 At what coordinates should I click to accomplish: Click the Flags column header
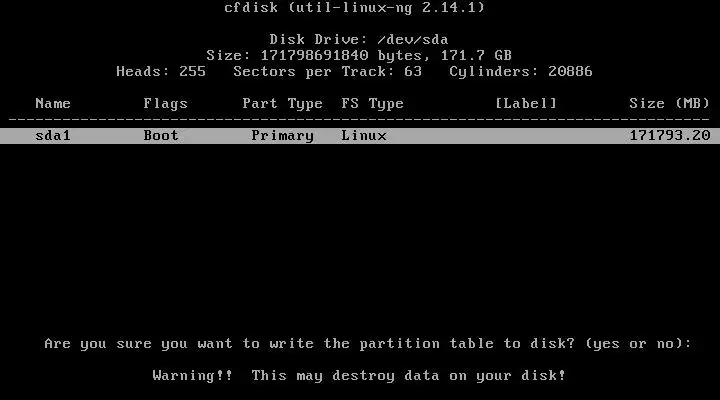[x=165, y=104]
